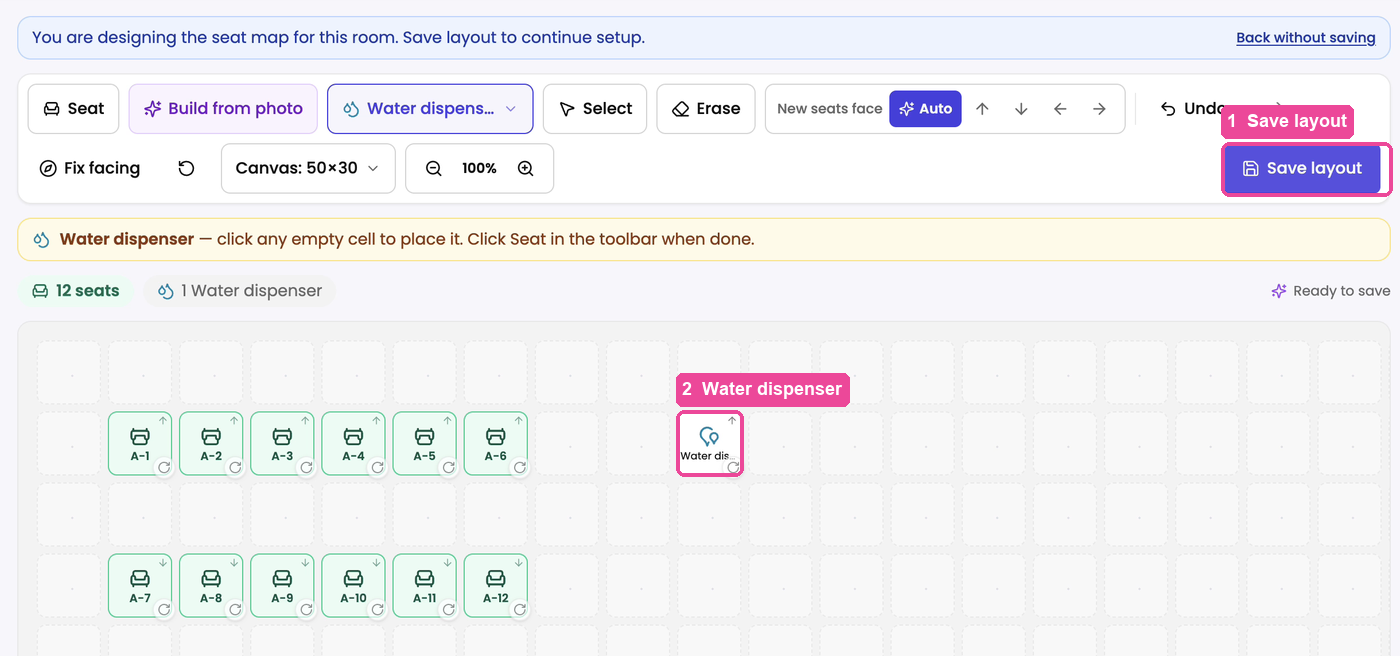Select seat A-4 on the canvas
The width and height of the screenshot is (1400, 656).
353,444
